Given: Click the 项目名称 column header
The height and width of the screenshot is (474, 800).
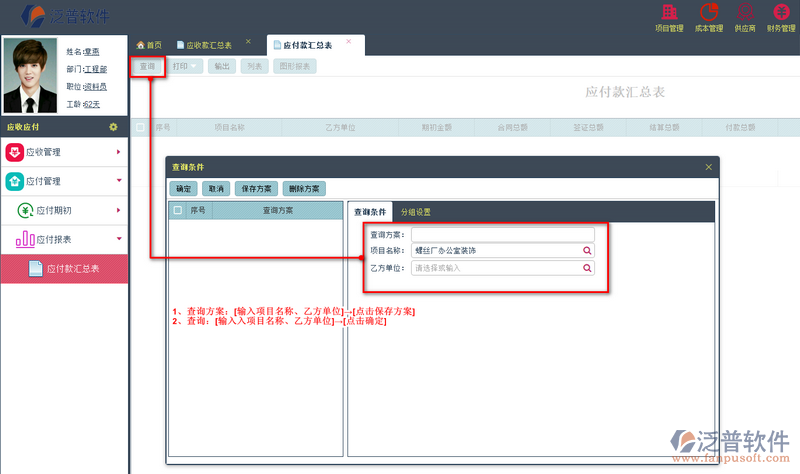Looking at the screenshot, I should point(229,127).
